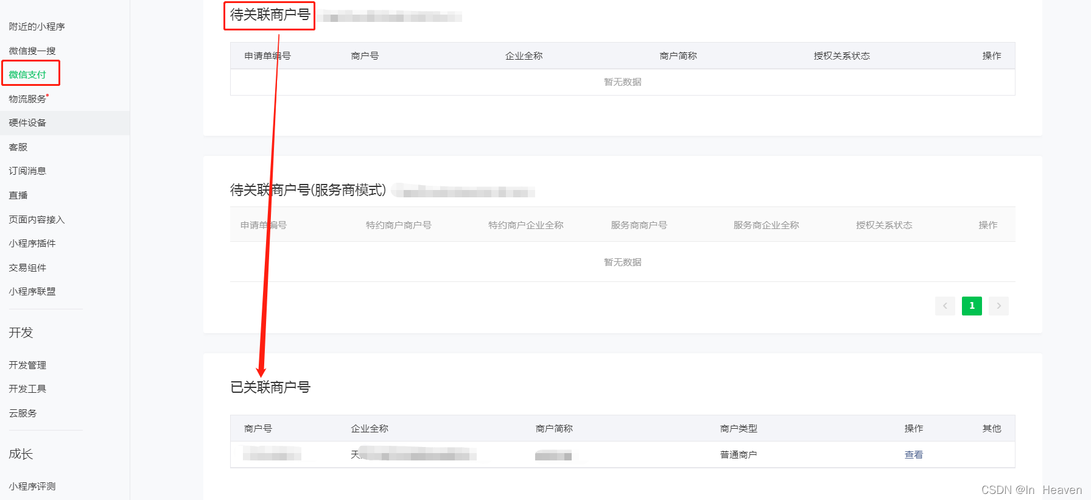Click the 特约商户企业全称 column header
Screen dimensions: 1091x500
(x=525, y=225)
